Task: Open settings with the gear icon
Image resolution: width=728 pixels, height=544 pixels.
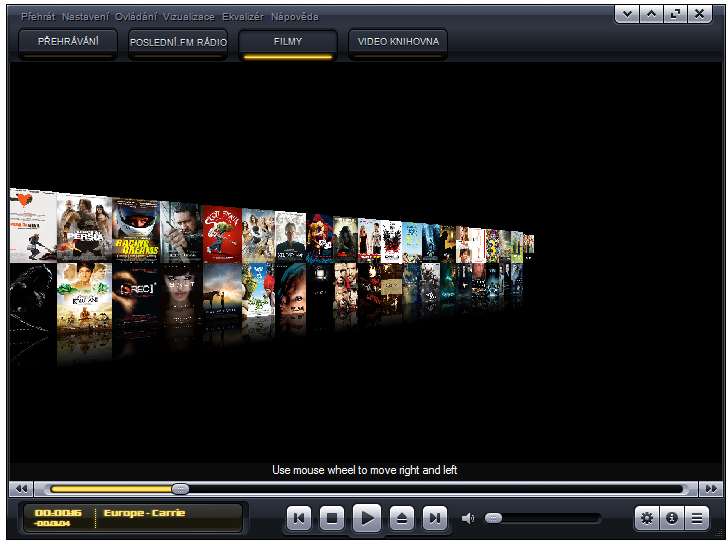Action: pos(647,518)
